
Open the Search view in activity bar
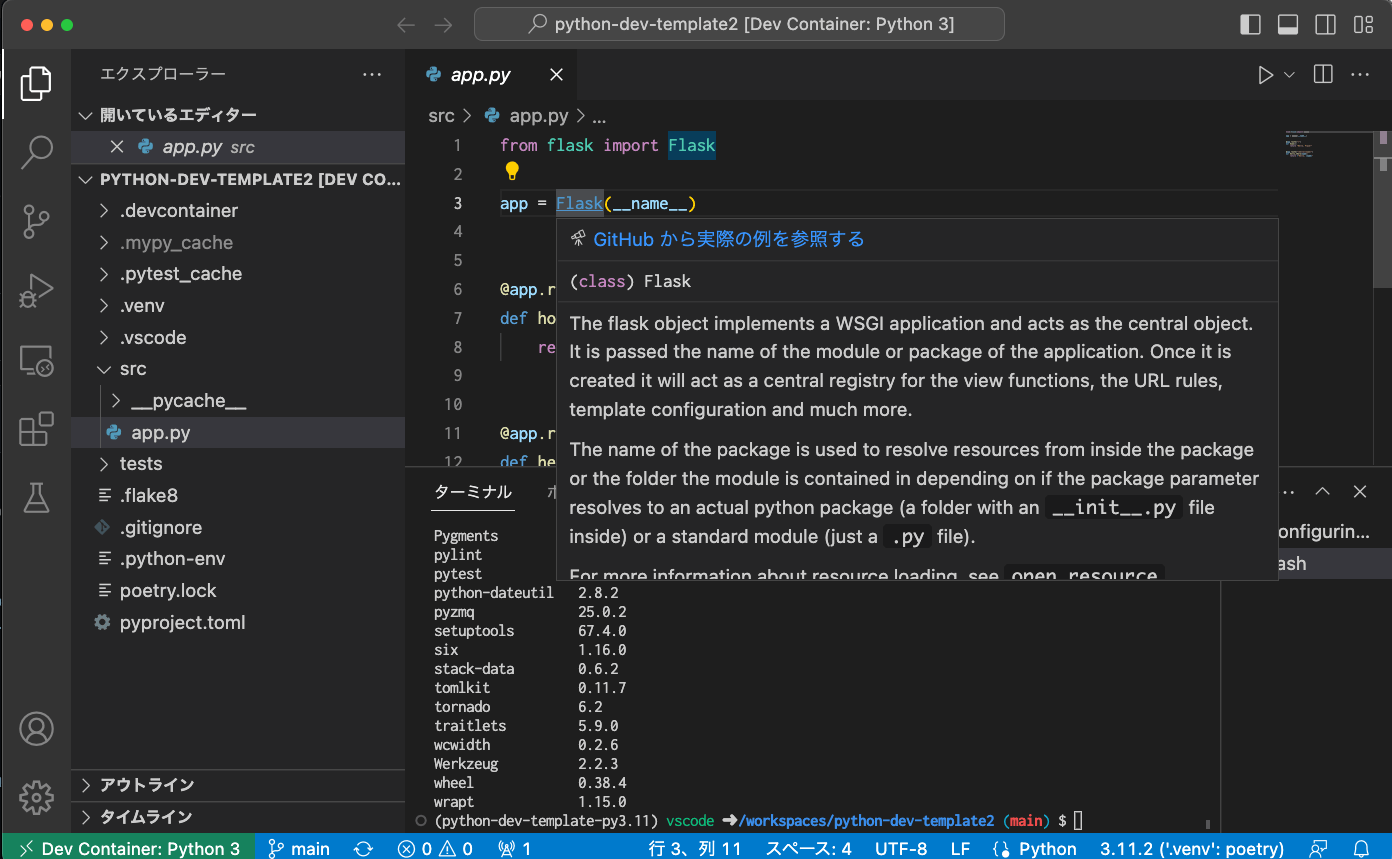click(x=36, y=151)
